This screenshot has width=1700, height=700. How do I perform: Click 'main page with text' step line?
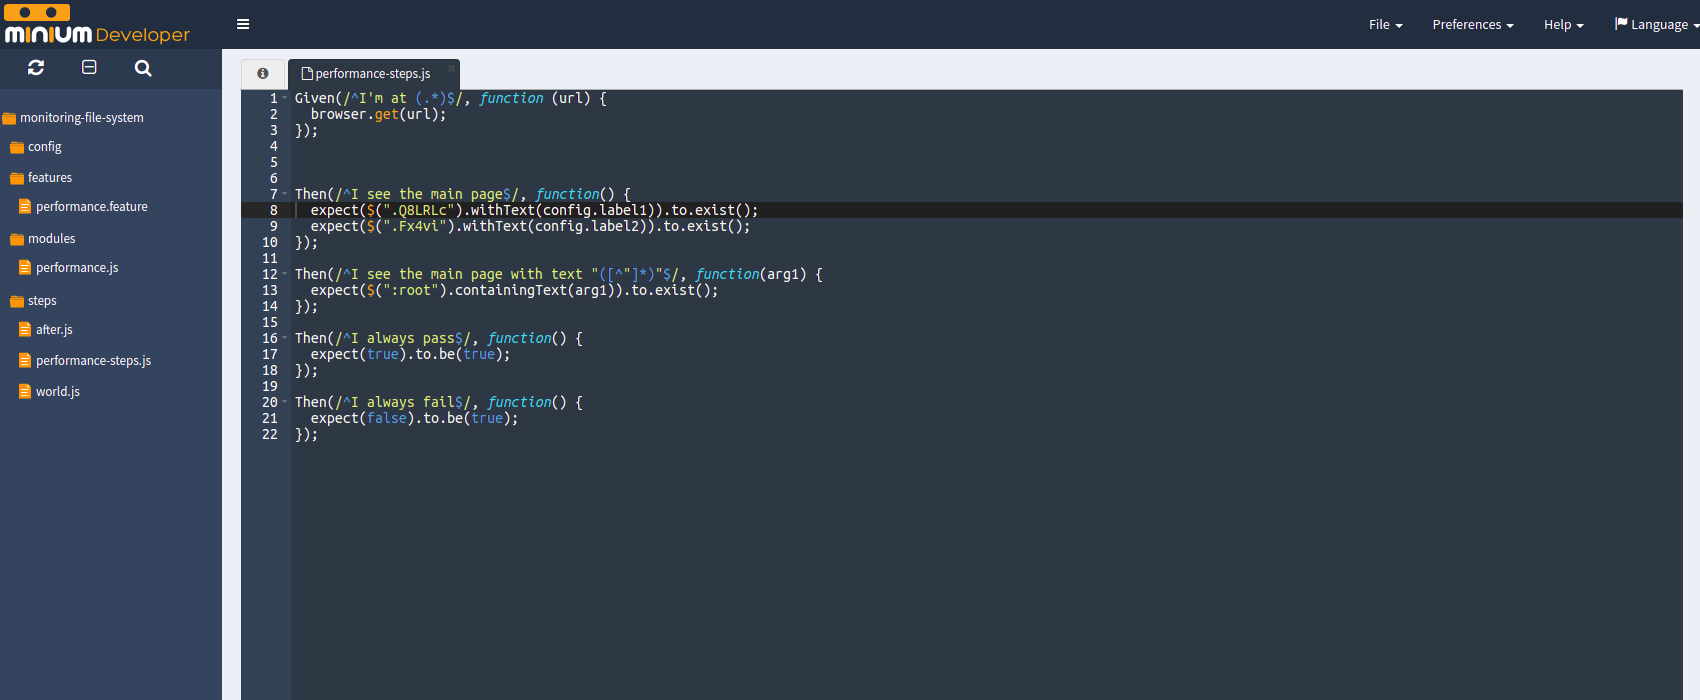click(x=559, y=274)
